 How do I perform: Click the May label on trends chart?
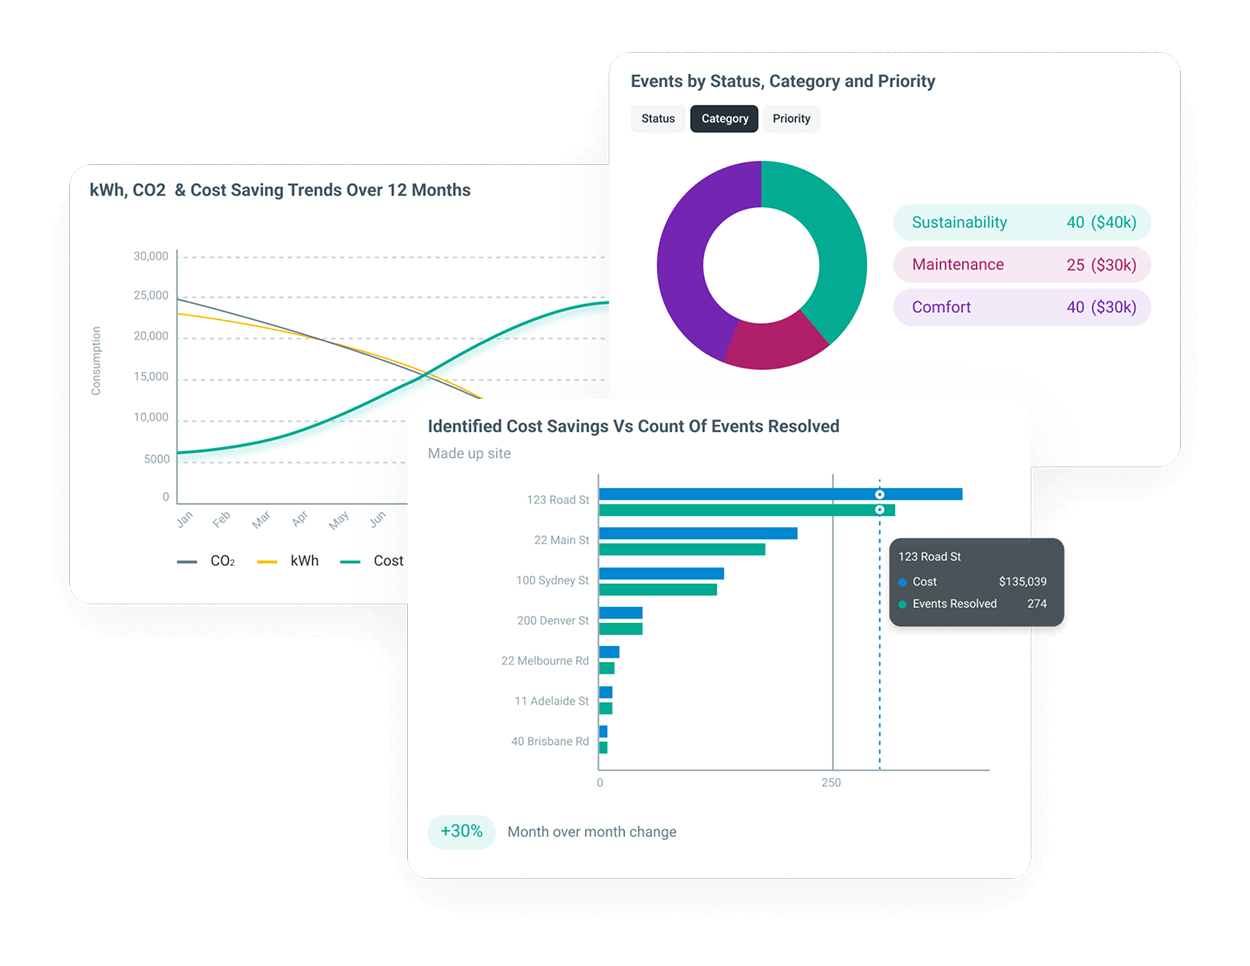339,520
